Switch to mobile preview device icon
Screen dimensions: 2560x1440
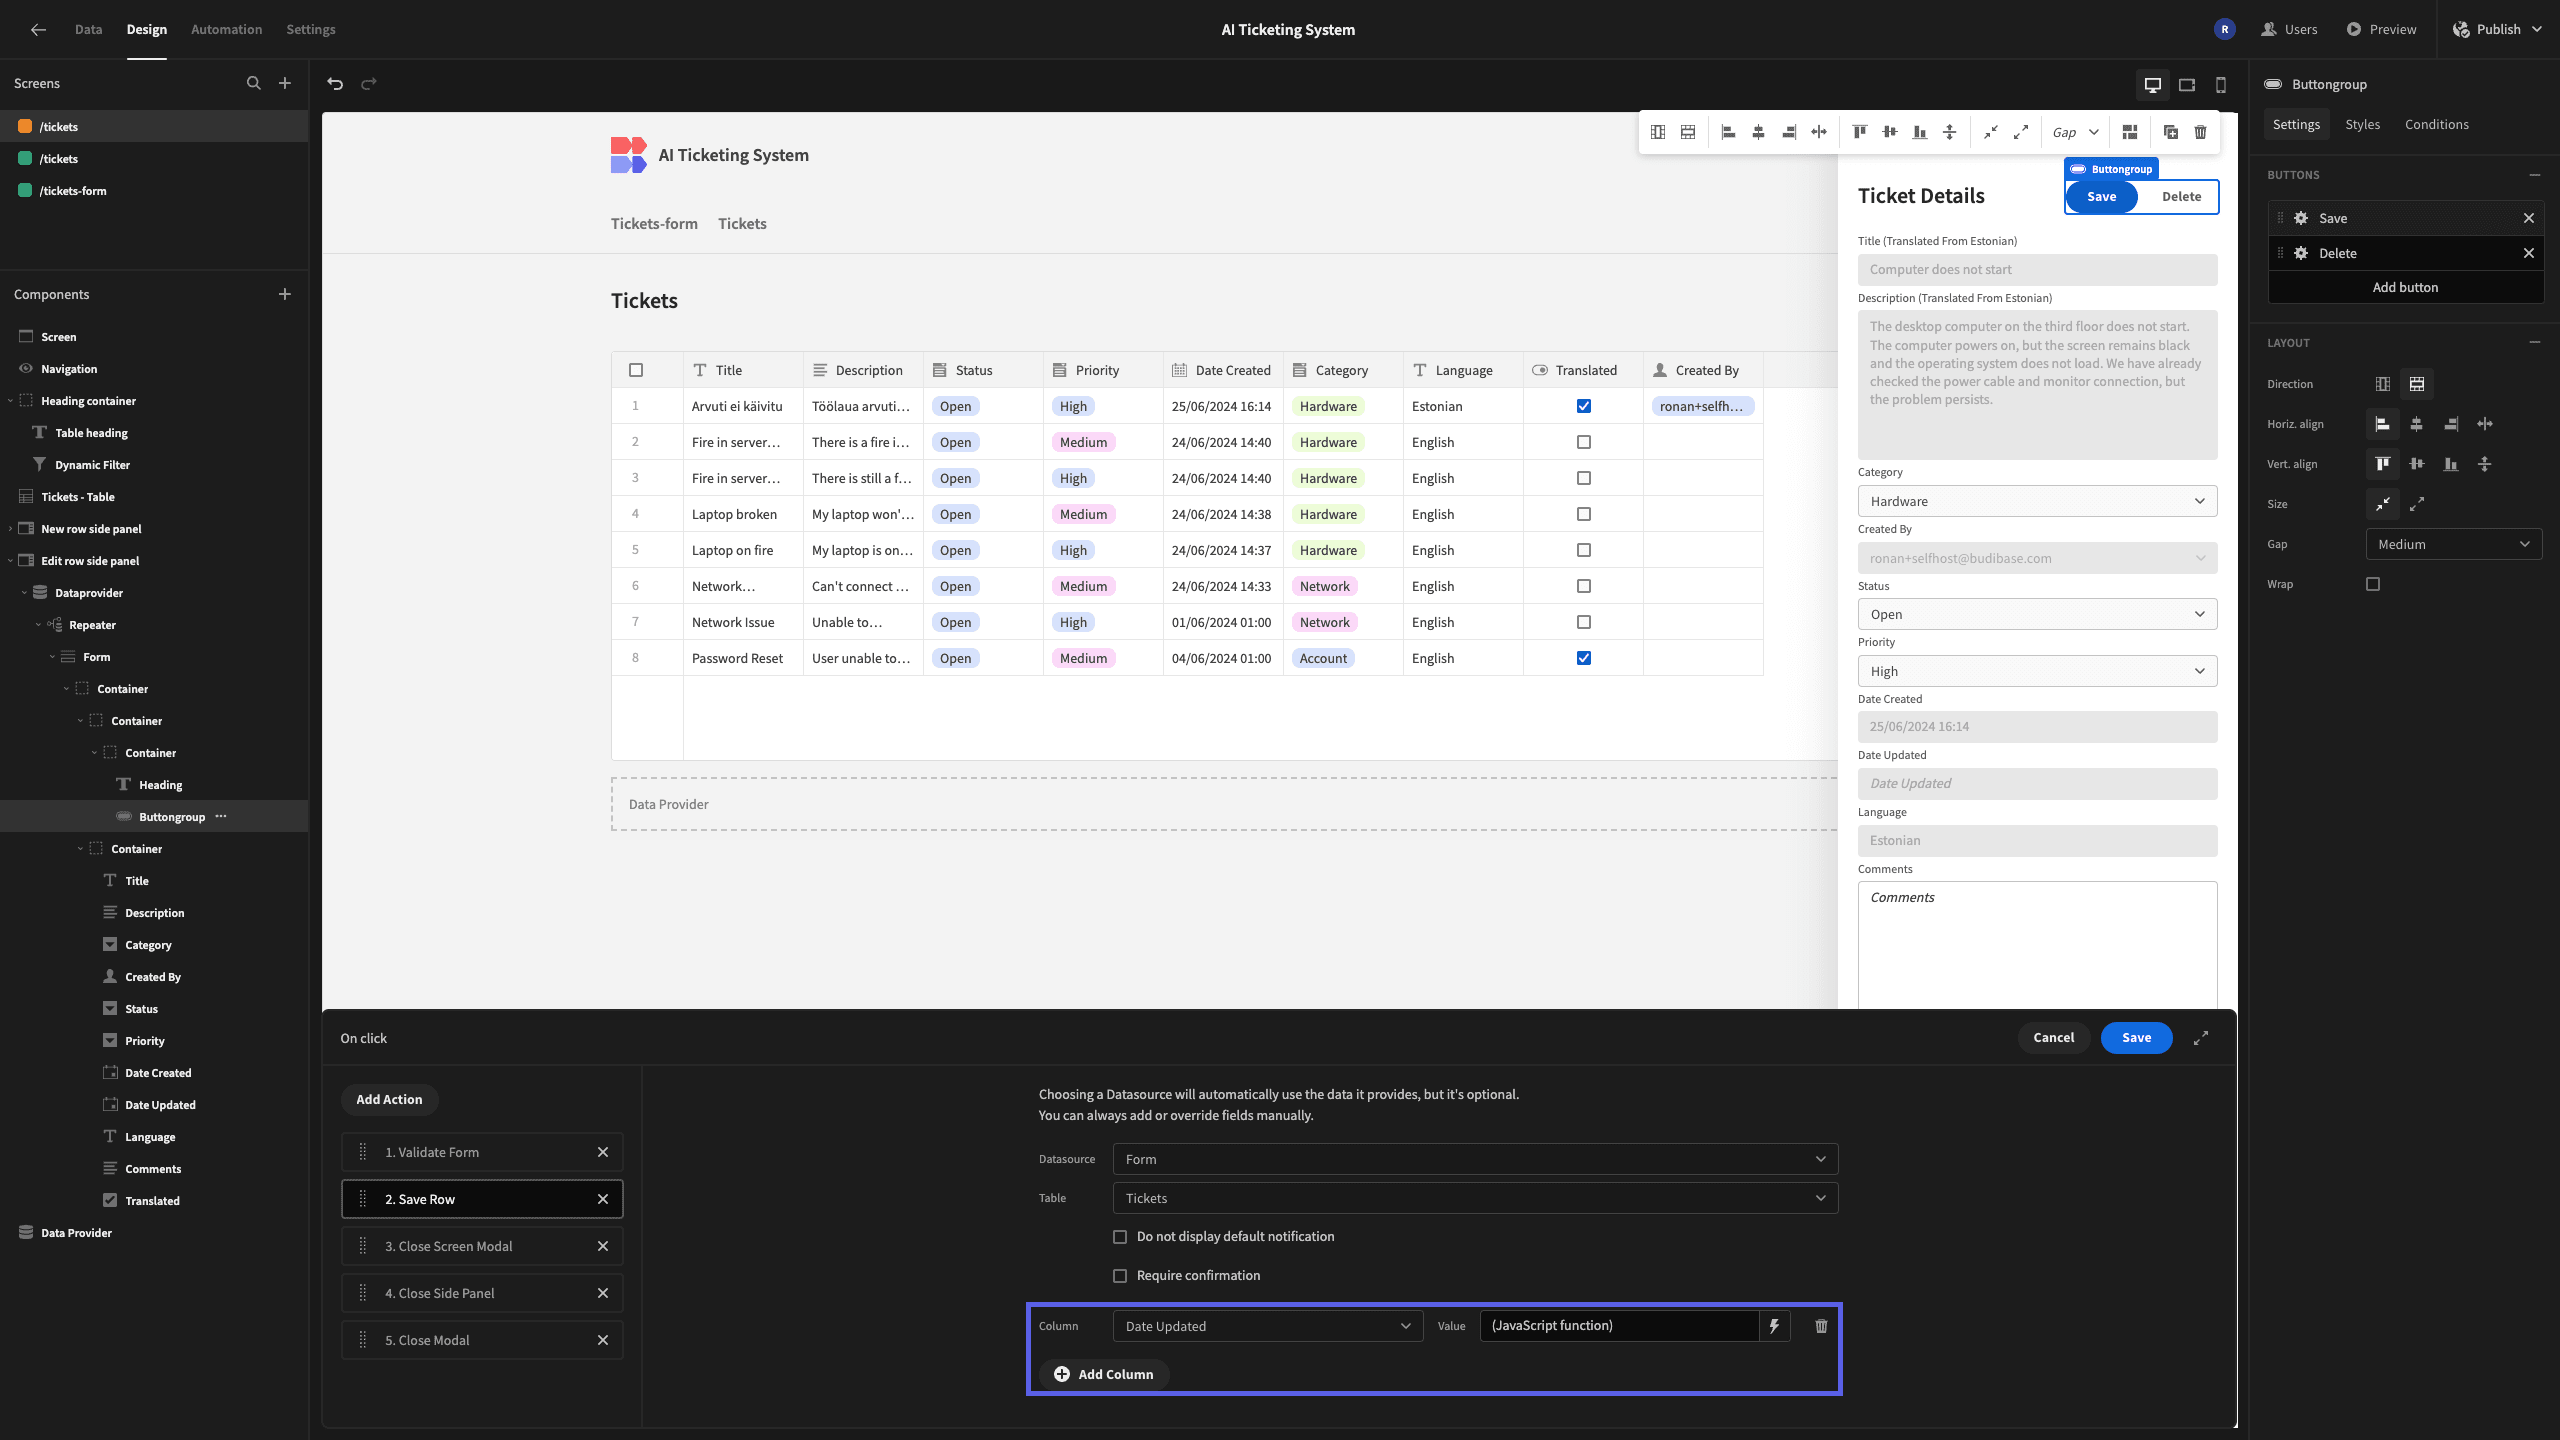(2221, 85)
